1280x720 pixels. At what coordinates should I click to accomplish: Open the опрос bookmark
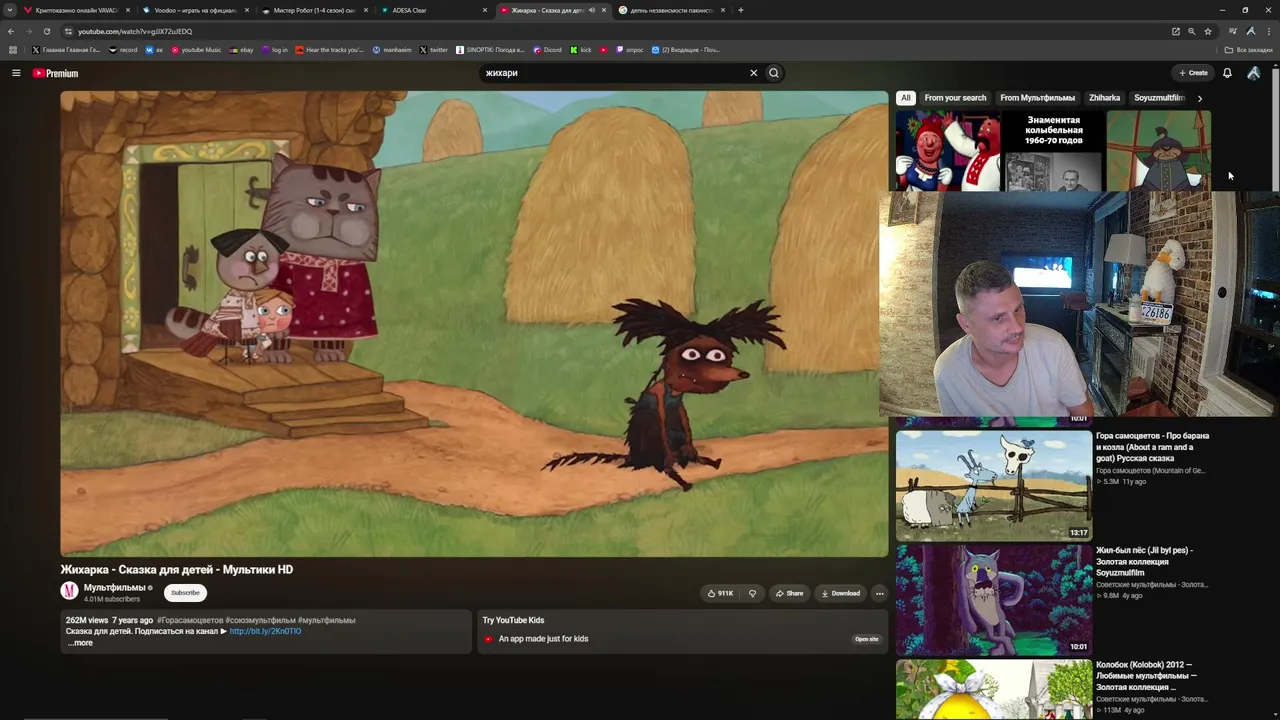click(x=629, y=50)
